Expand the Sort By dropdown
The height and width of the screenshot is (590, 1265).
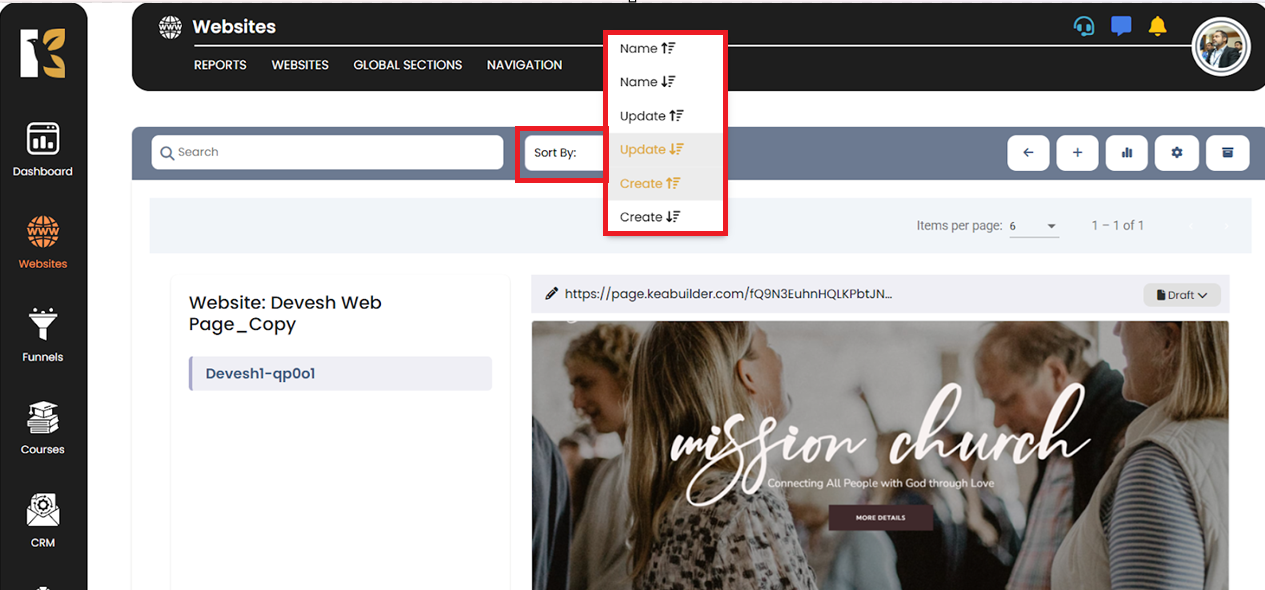564,153
